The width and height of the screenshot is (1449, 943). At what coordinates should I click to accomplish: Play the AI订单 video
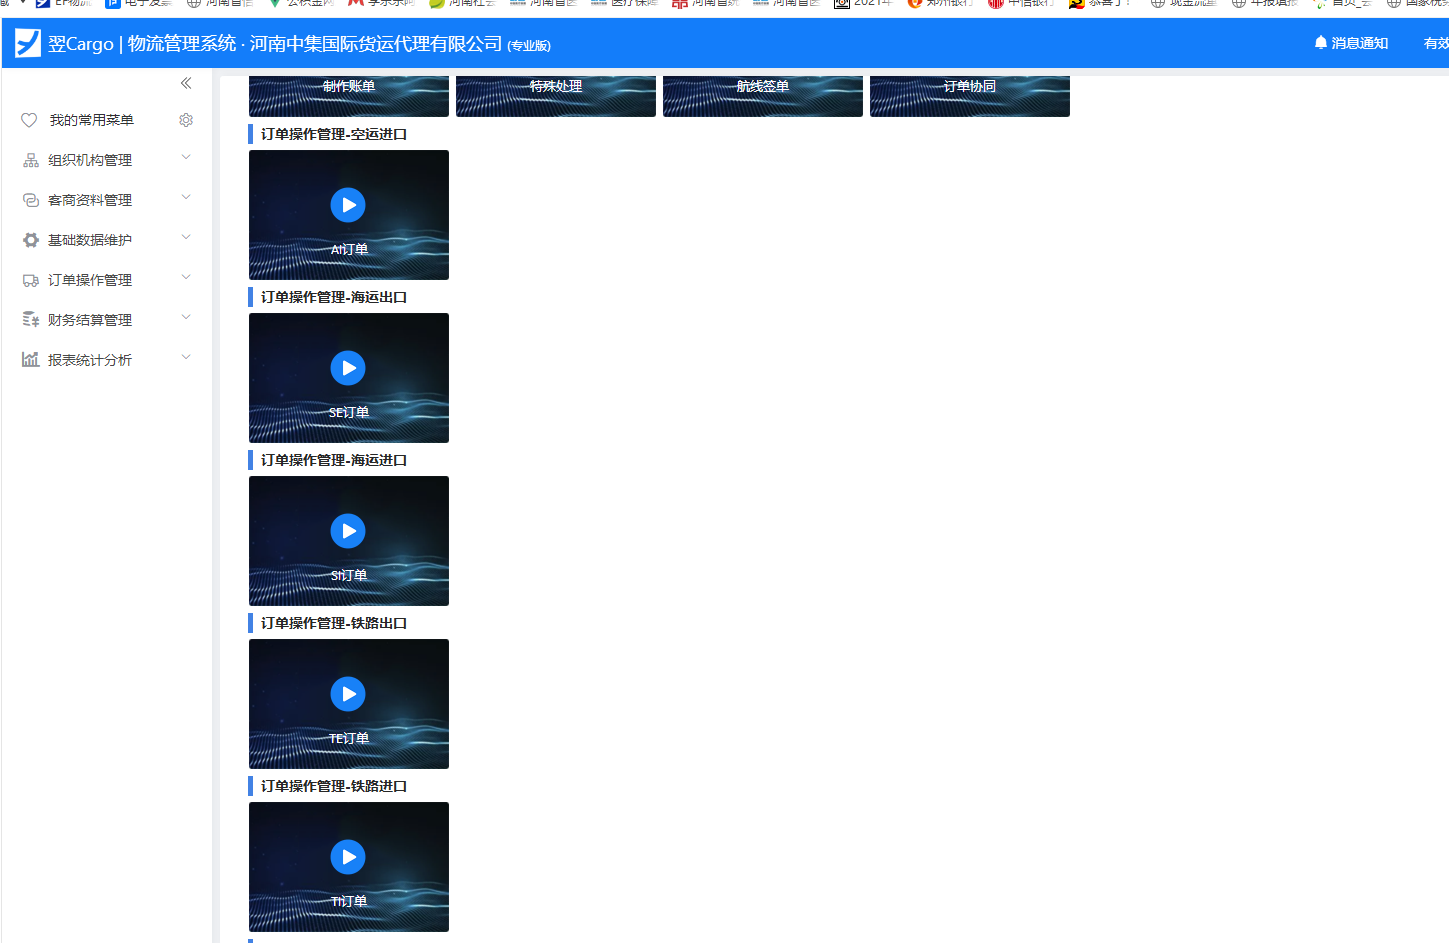(348, 205)
